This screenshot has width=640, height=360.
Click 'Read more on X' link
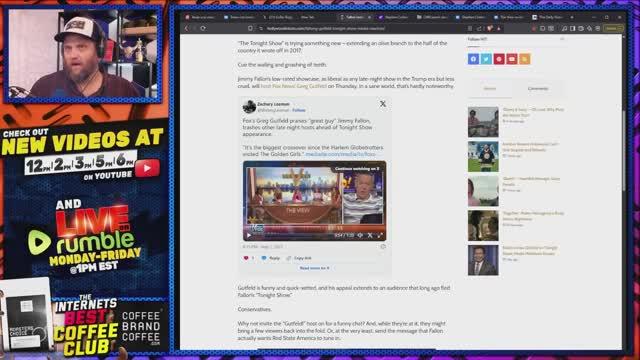pos(314,268)
